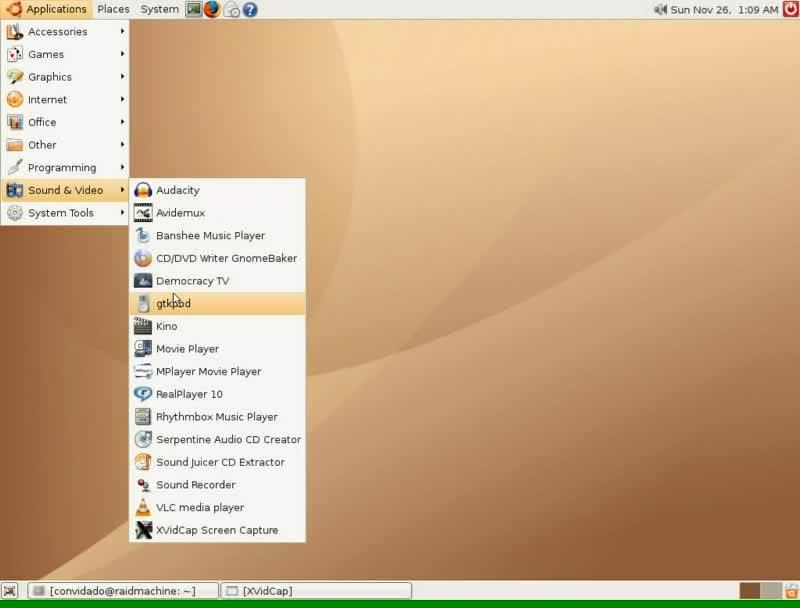This screenshot has width=800, height=608.
Task: Click the red power button icon
Action: pos(790,9)
